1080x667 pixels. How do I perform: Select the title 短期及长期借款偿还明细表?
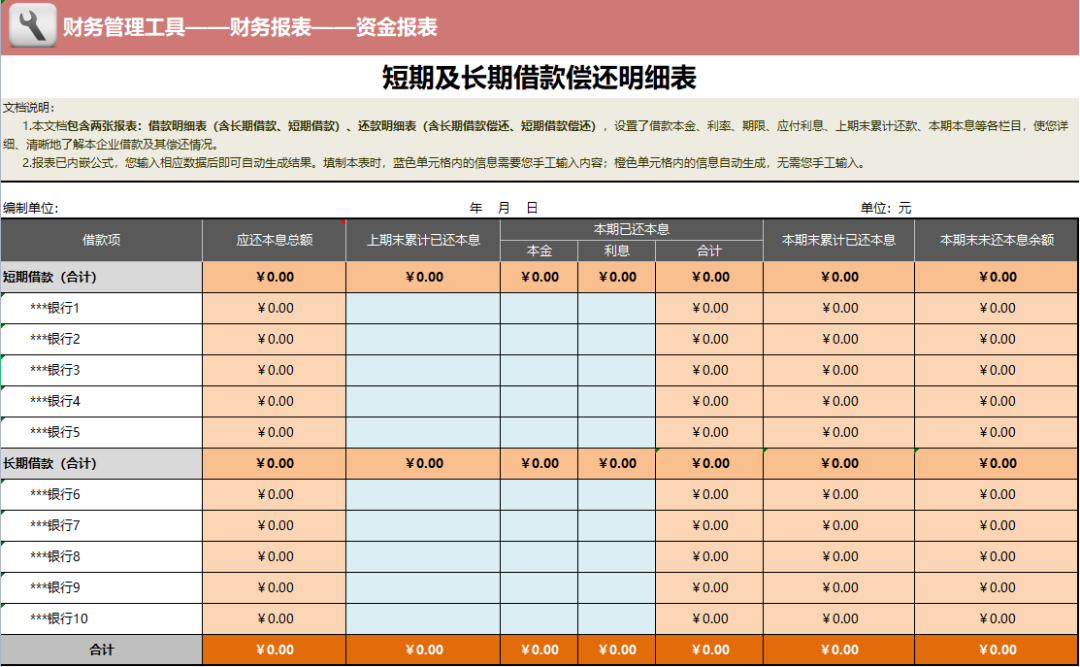[539, 77]
